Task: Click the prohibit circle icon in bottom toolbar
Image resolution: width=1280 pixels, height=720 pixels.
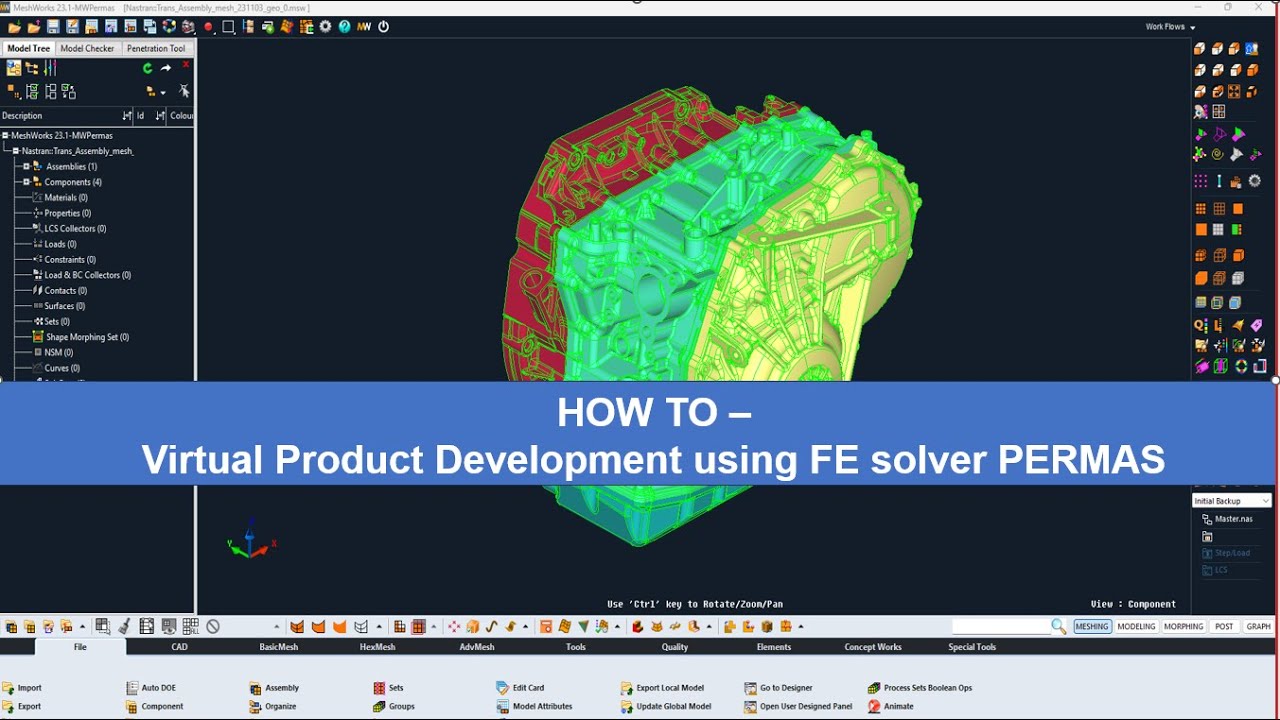Action: (213, 627)
